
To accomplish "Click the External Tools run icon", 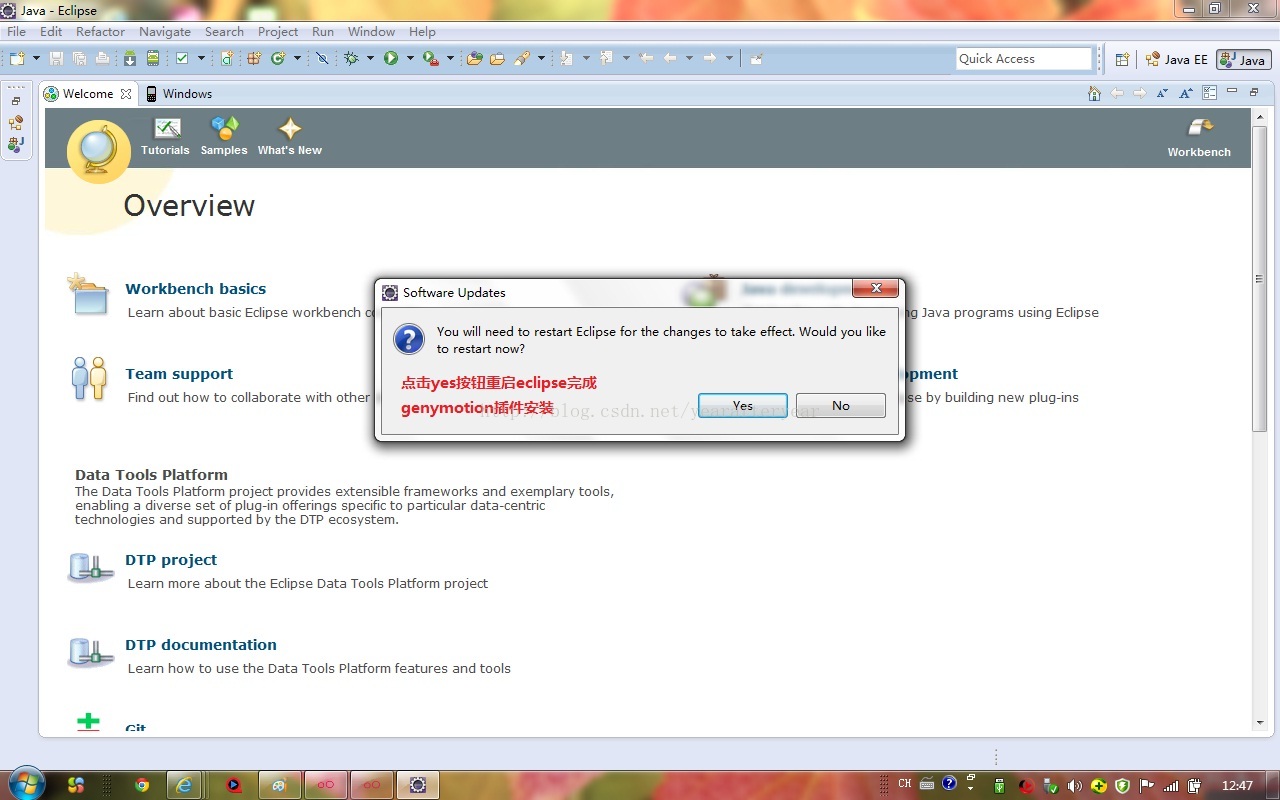I will coord(431,59).
